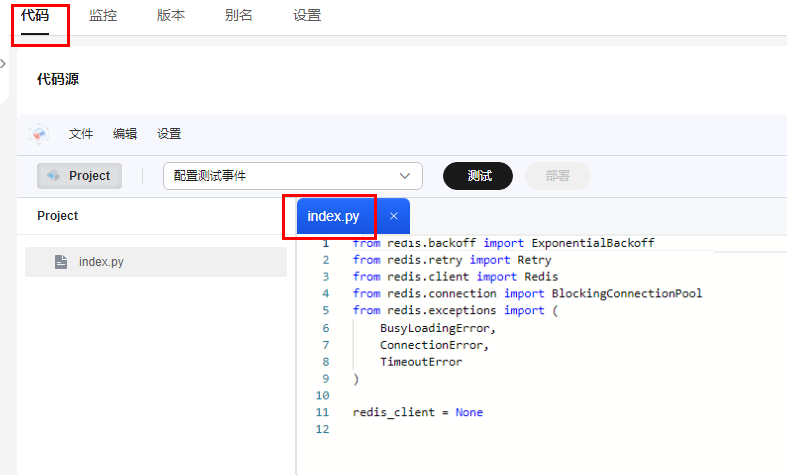Click the file icon next to index.py
Image resolution: width=787 pixels, height=475 pixels.
pyautogui.click(x=61, y=262)
